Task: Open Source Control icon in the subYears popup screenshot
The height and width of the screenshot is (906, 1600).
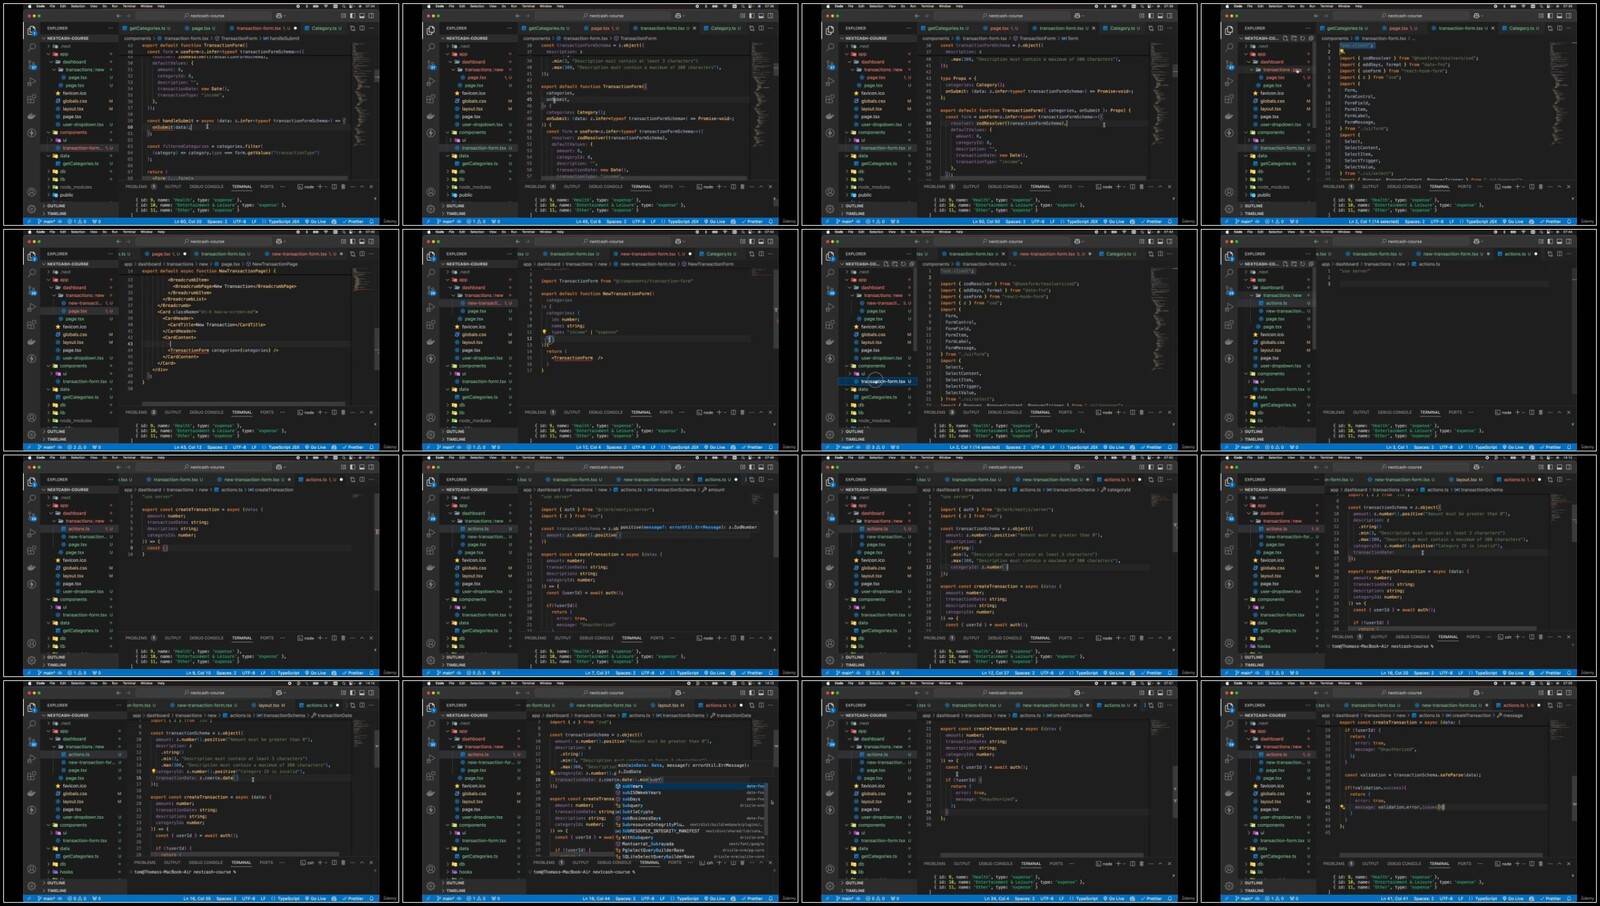Action: pos(432,742)
